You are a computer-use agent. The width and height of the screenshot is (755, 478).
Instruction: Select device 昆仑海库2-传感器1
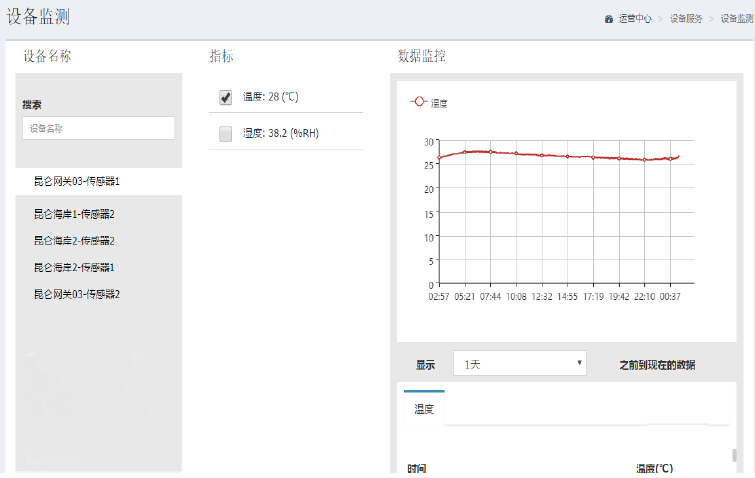point(74,268)
